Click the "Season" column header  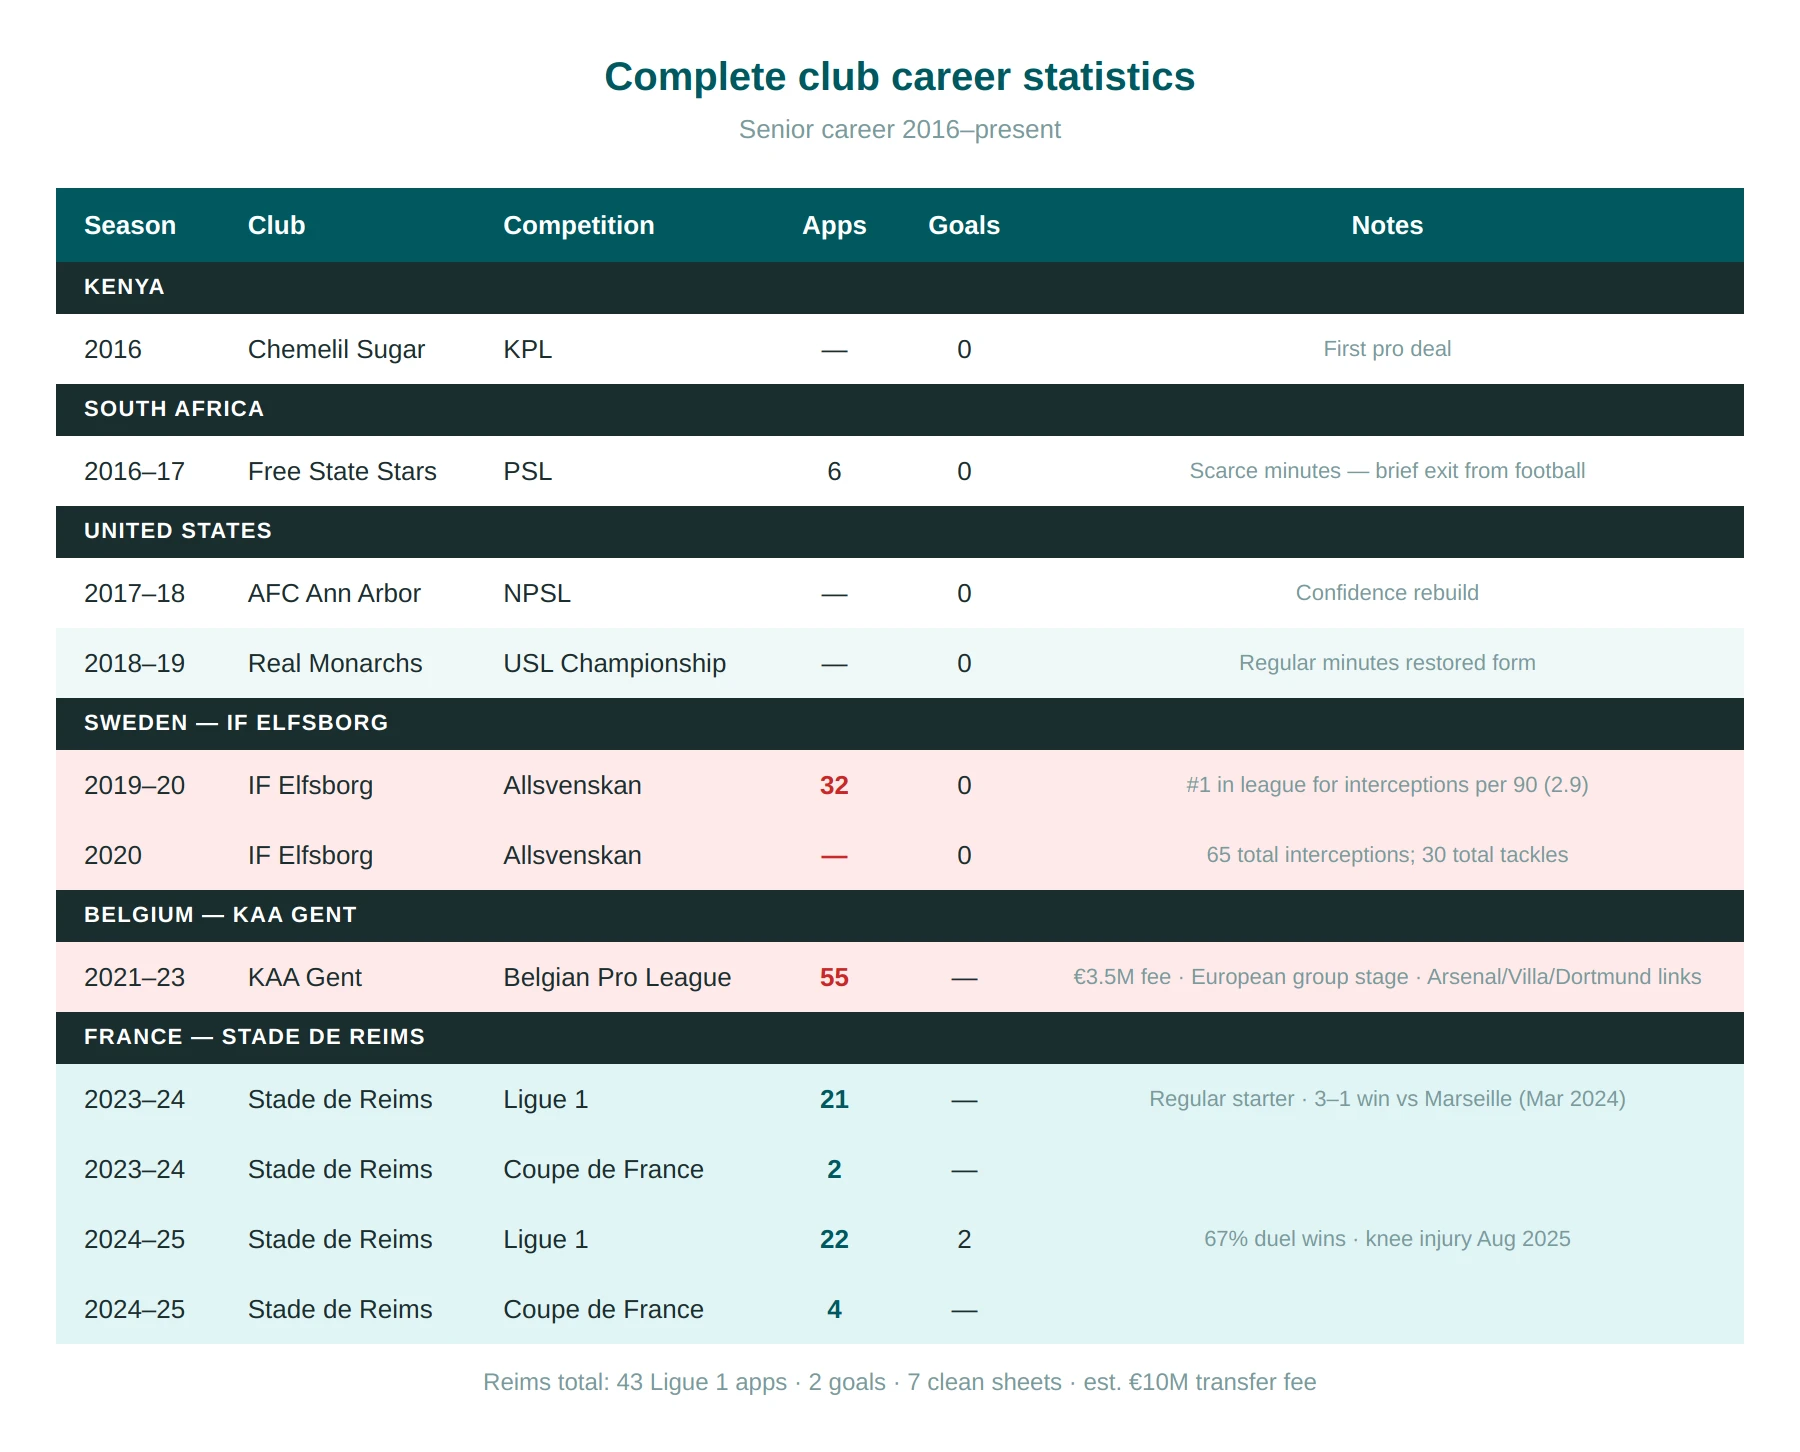coord(130,225)
